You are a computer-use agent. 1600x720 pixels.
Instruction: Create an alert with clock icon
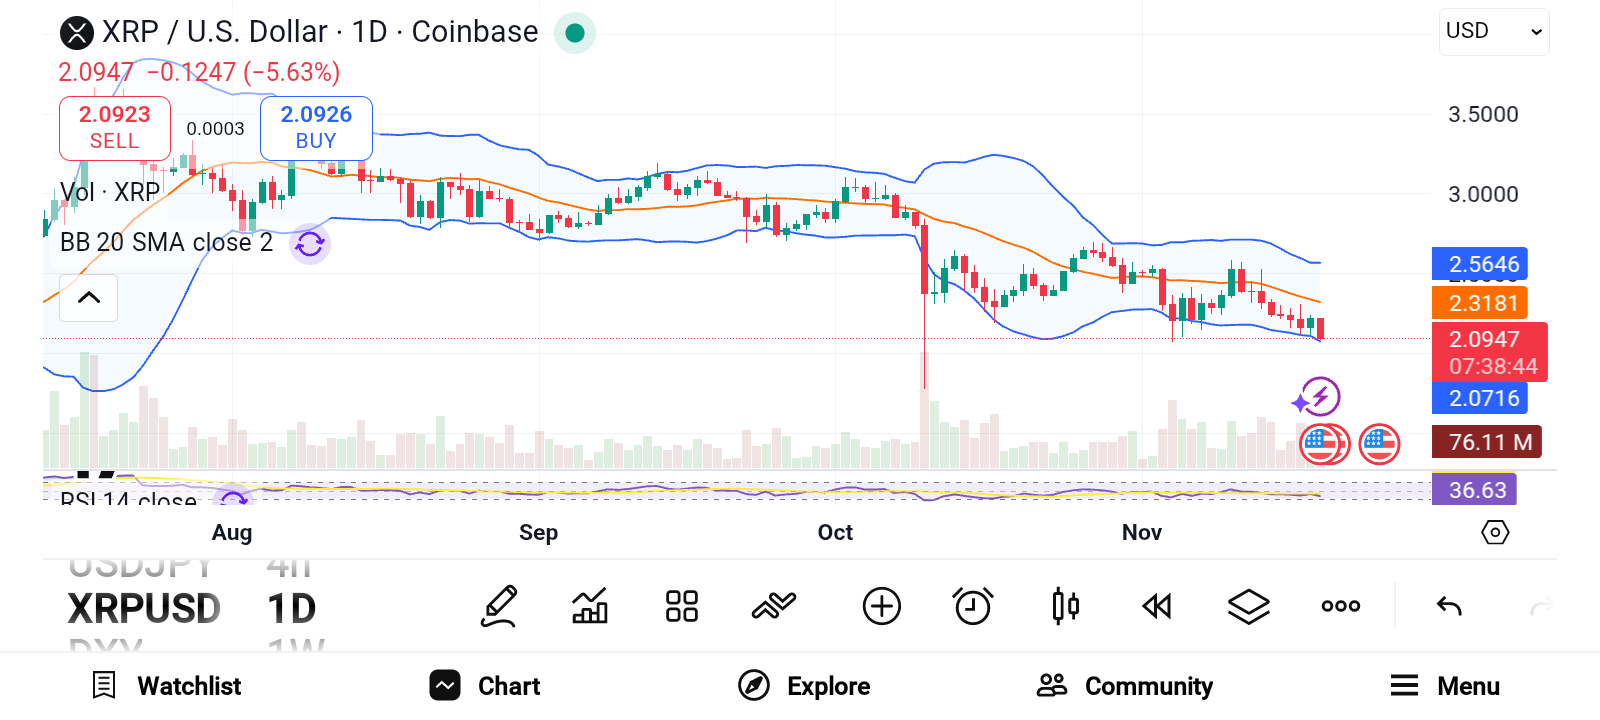click(x=973, y=606)
